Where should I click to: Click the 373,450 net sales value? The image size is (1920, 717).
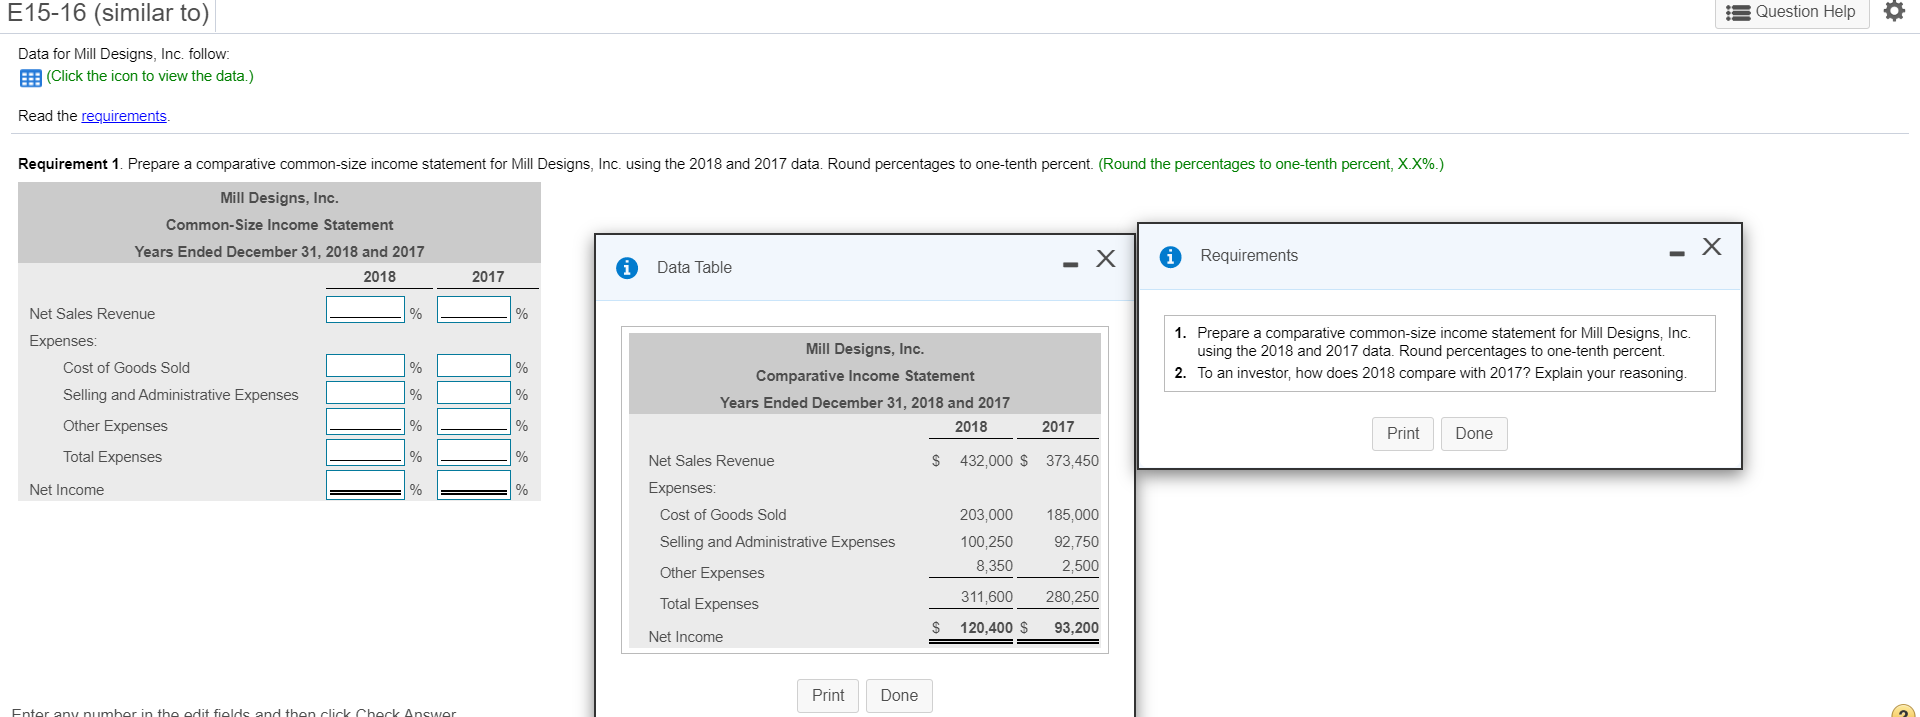click(x=1072, y=461)
